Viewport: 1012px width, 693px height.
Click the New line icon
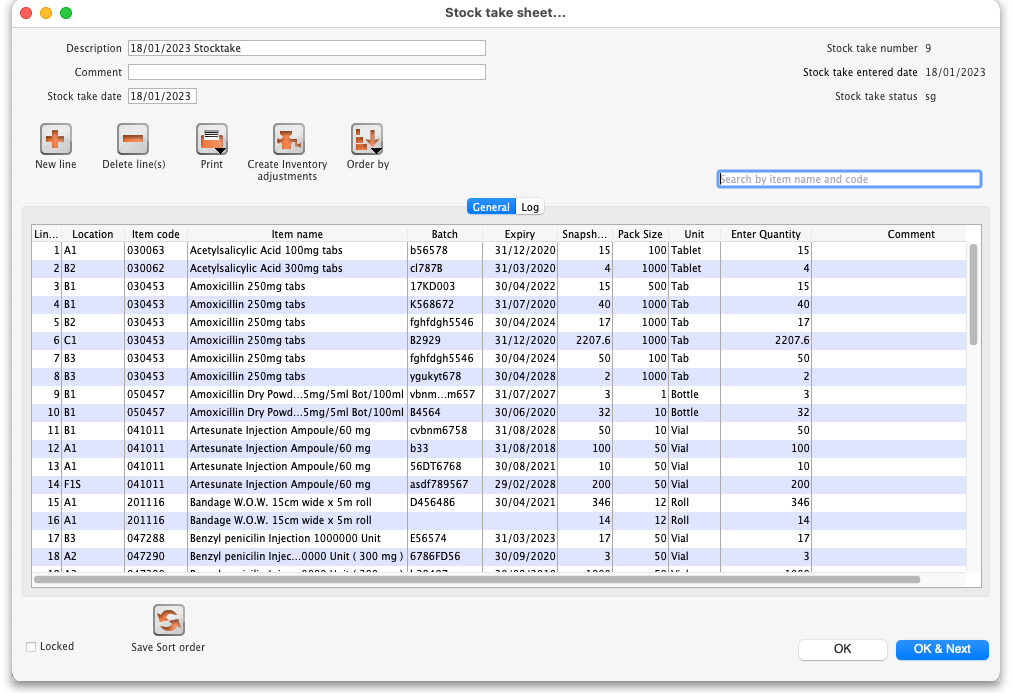[55, 140]
